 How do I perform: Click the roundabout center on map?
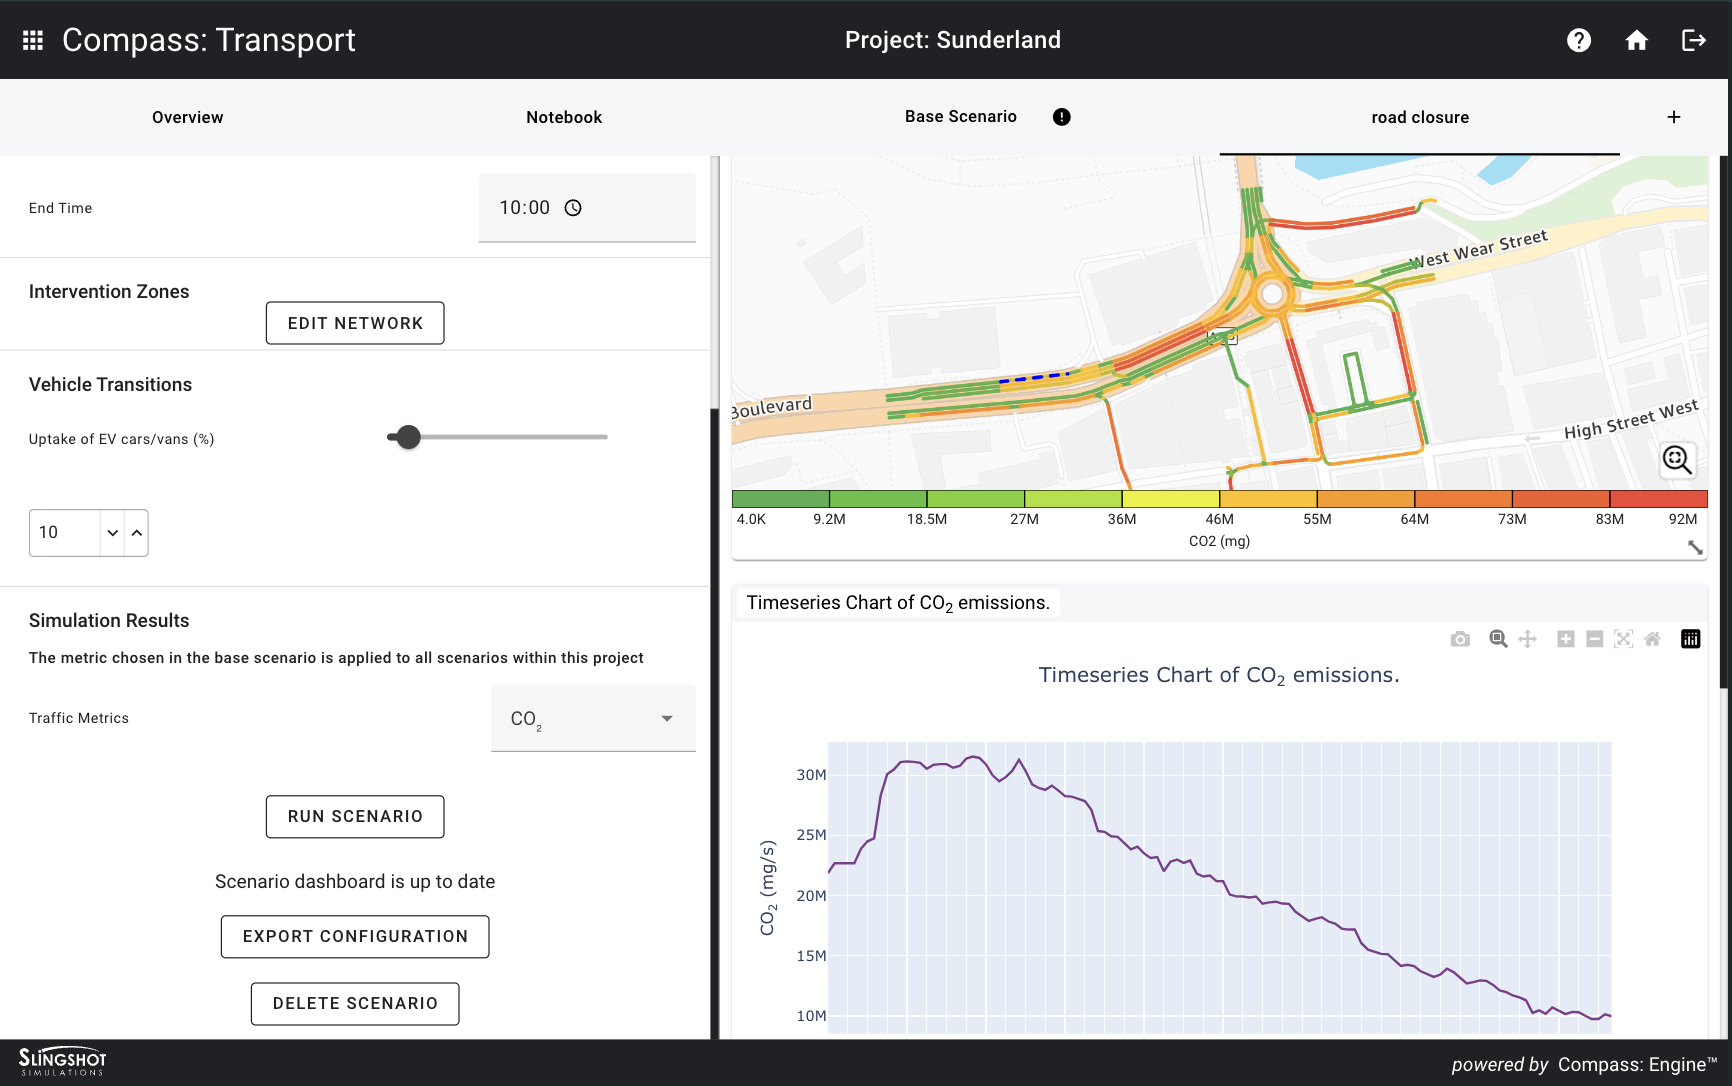point(1272,294)
